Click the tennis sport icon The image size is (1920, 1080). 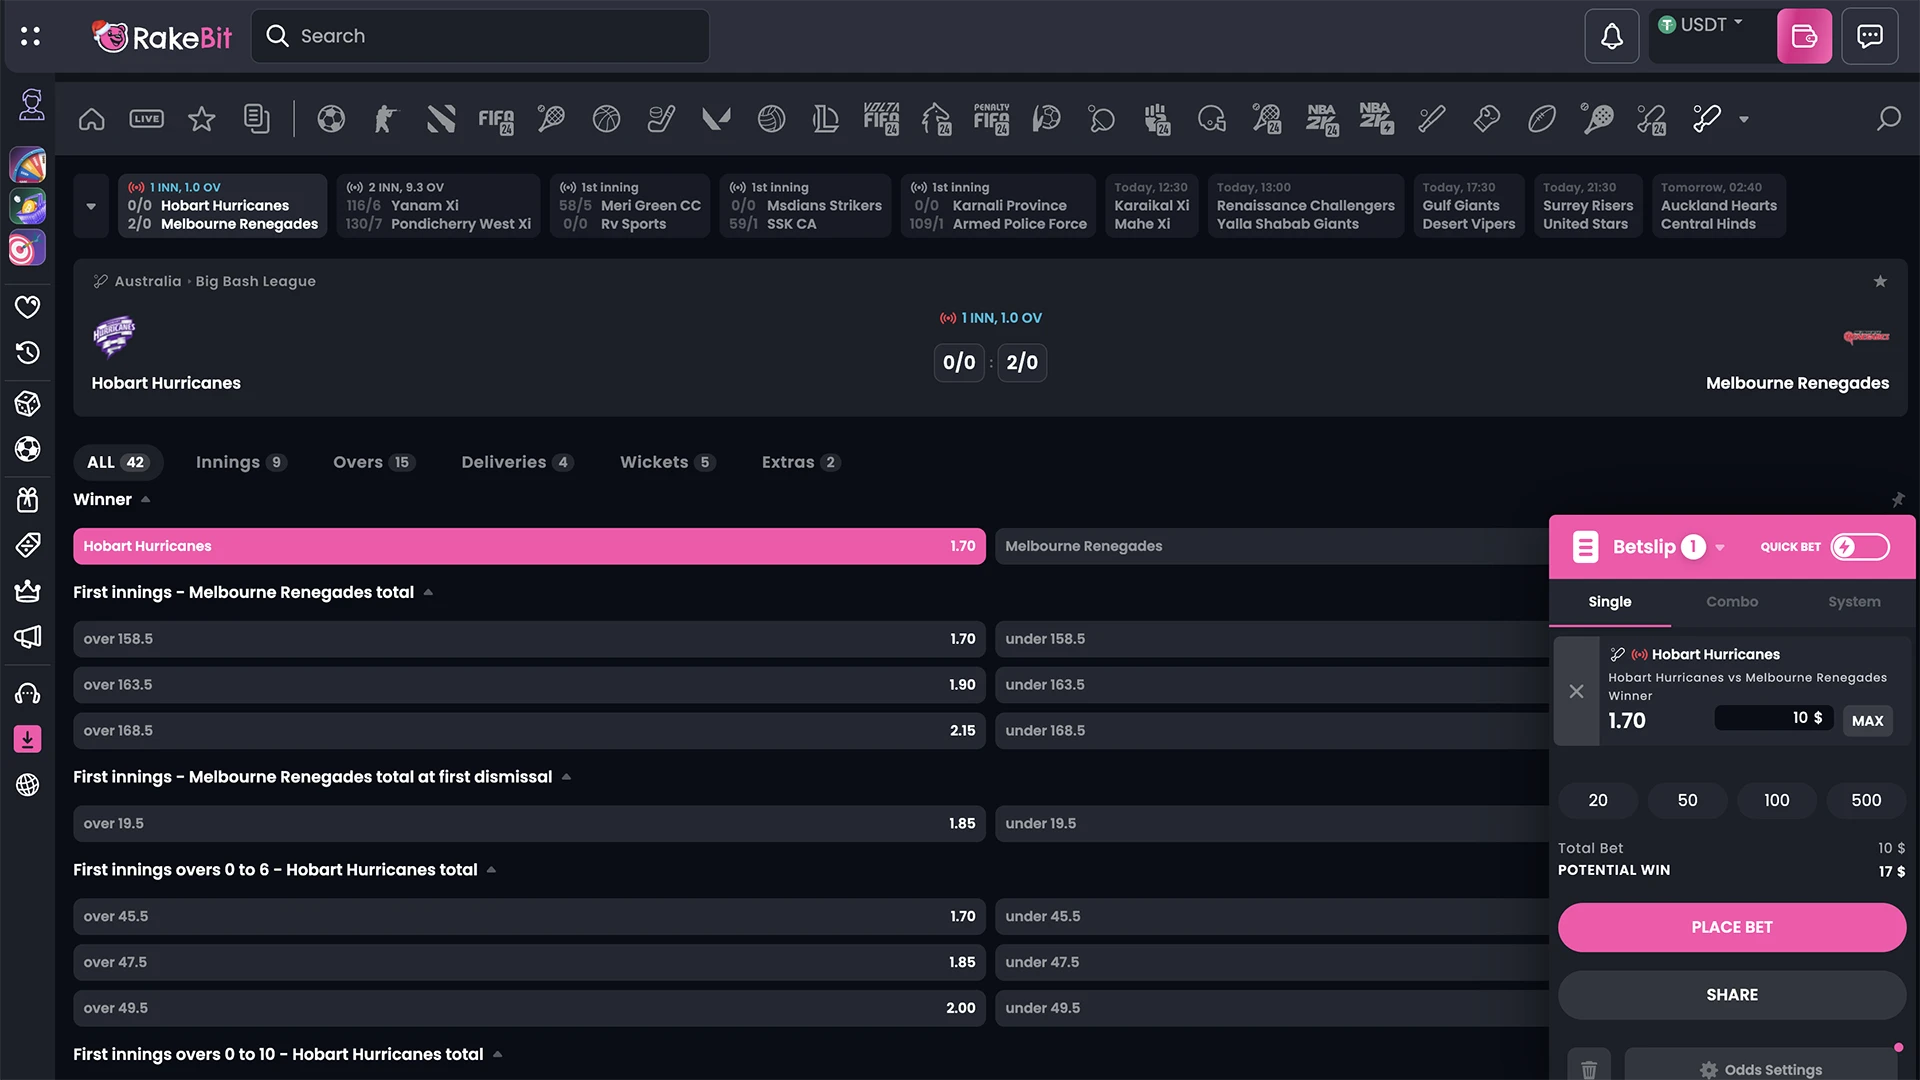550,117
